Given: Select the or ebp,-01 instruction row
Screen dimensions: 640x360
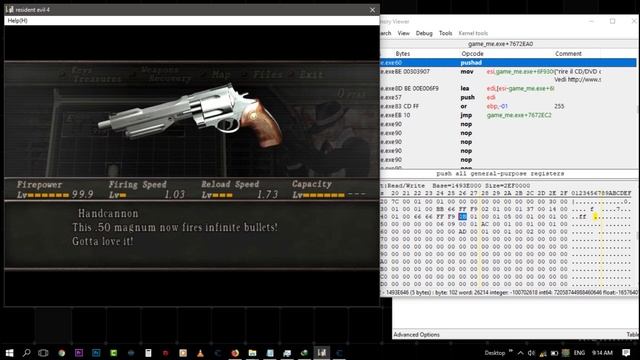Looking at the screenshot, I should 508,106.
